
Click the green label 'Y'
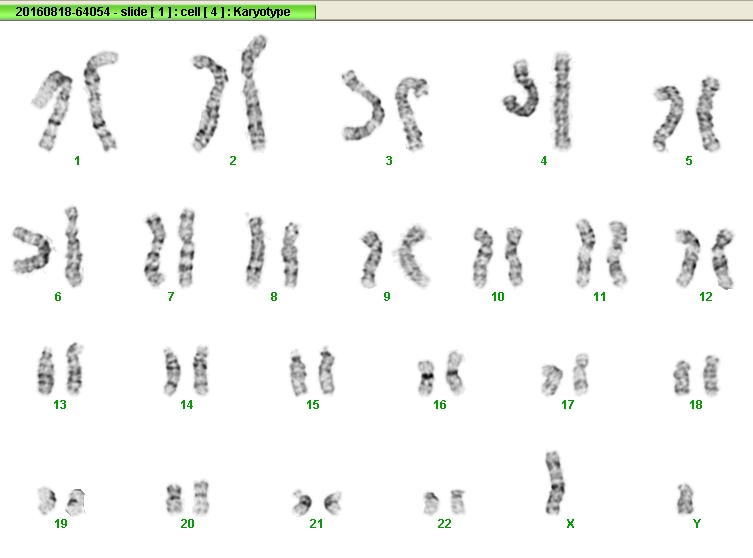697,524
